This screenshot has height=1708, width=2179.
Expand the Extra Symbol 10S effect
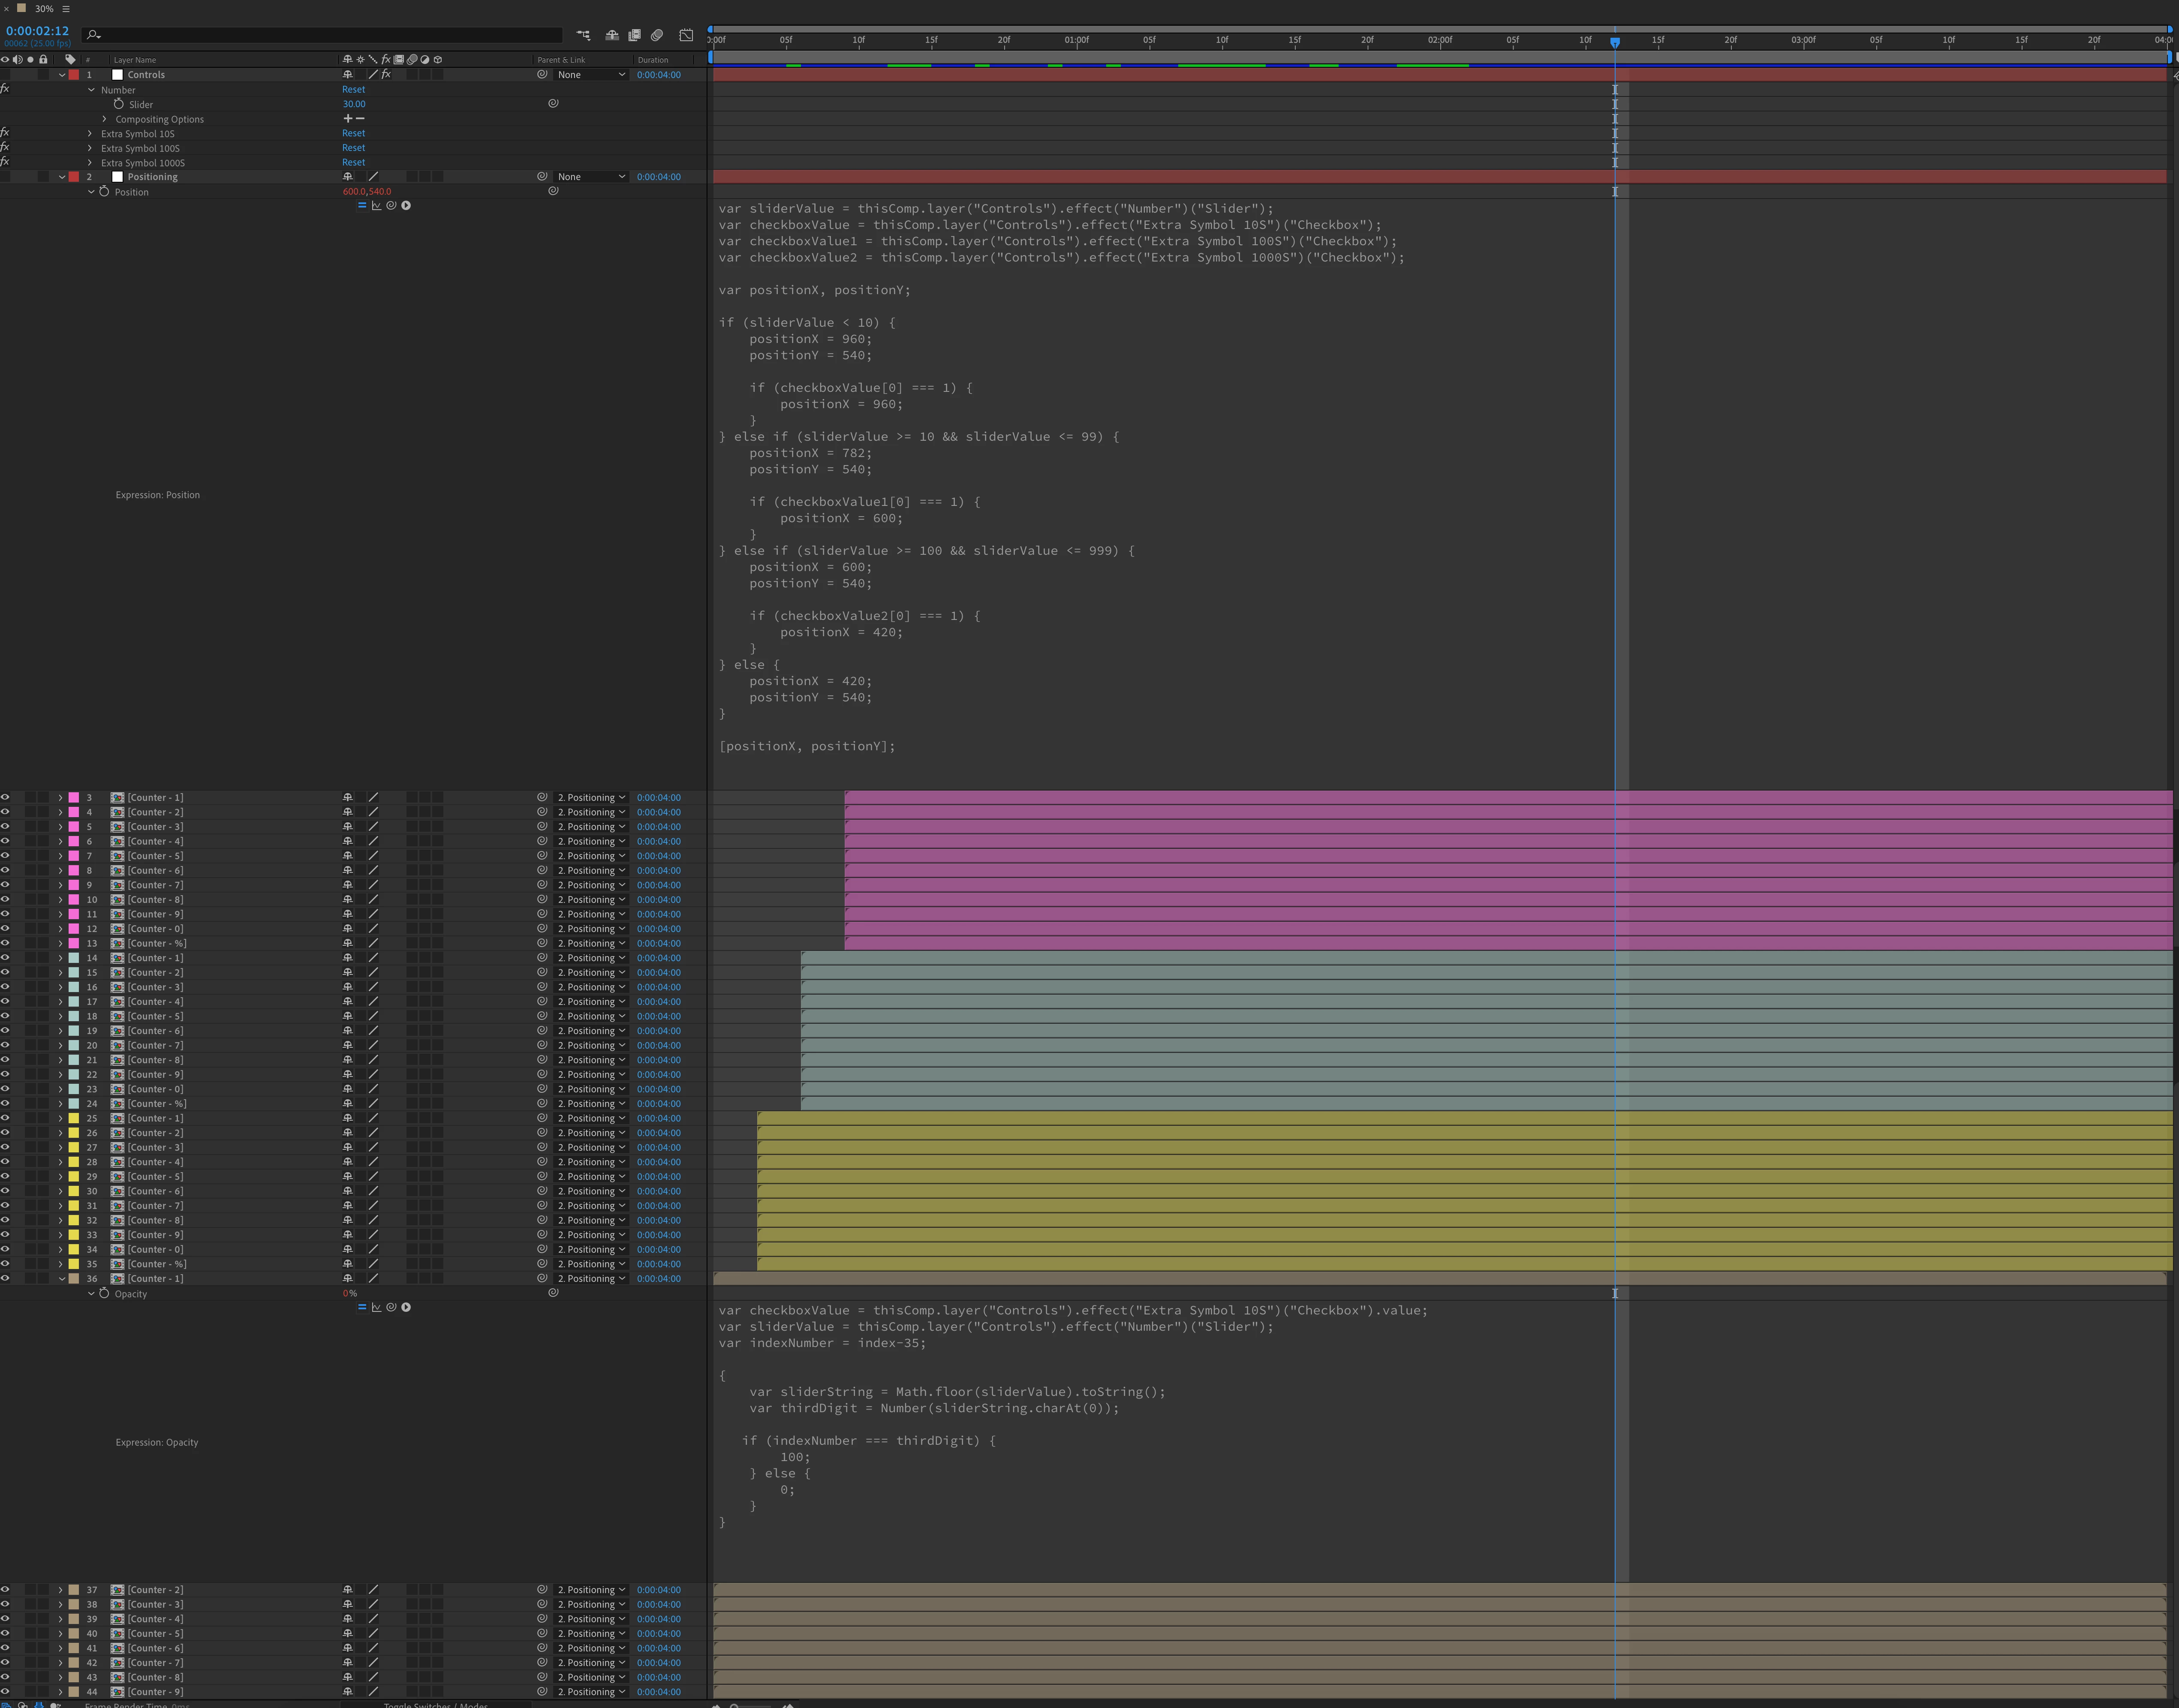(90, 134)
